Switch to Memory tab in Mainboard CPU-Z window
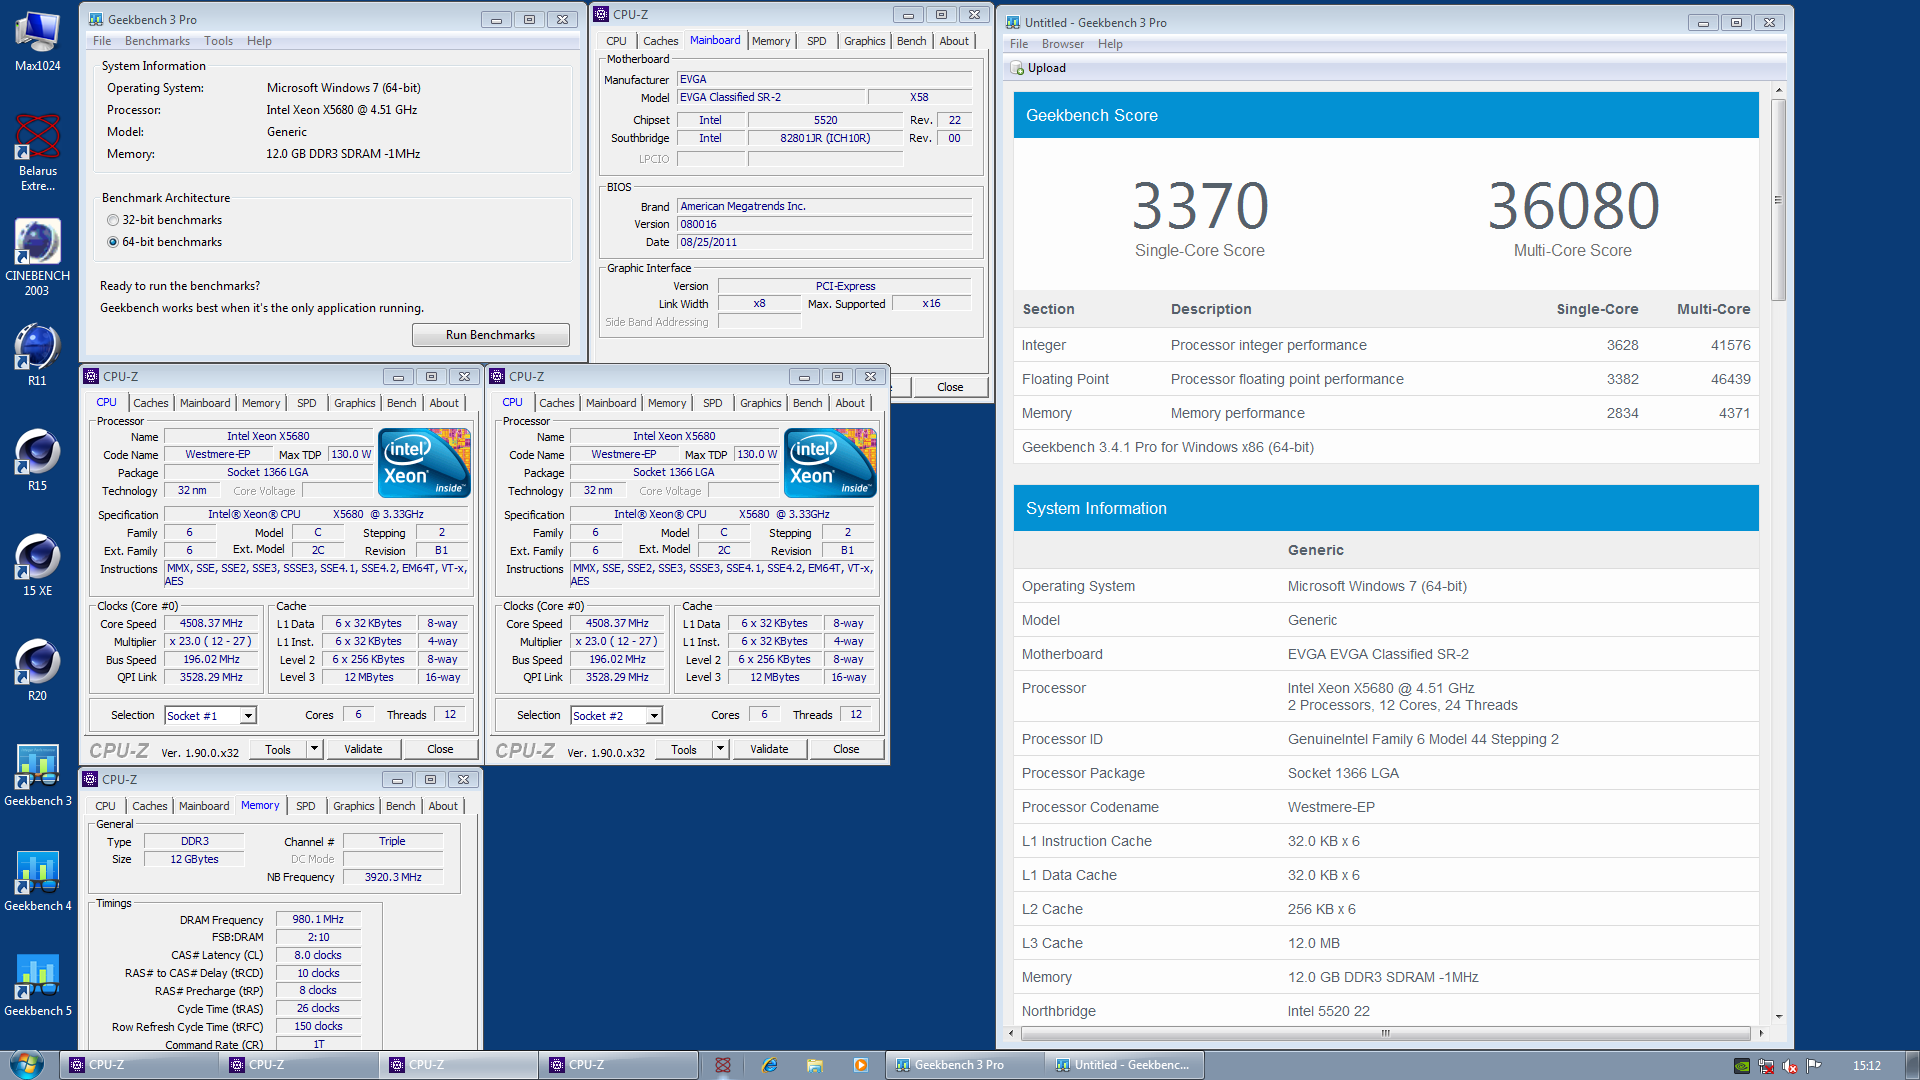The height and width of the screenshot is (1080, 1920). point(770,41)
